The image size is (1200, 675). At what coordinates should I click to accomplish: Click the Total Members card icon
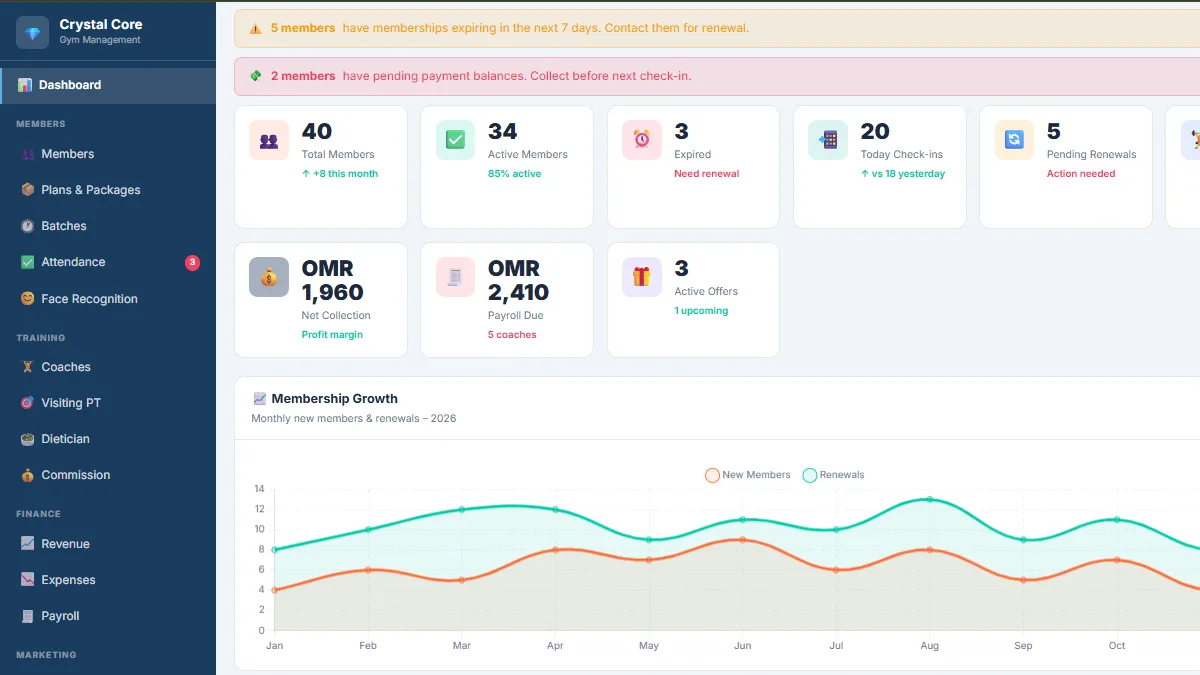(x=269, y=140)
